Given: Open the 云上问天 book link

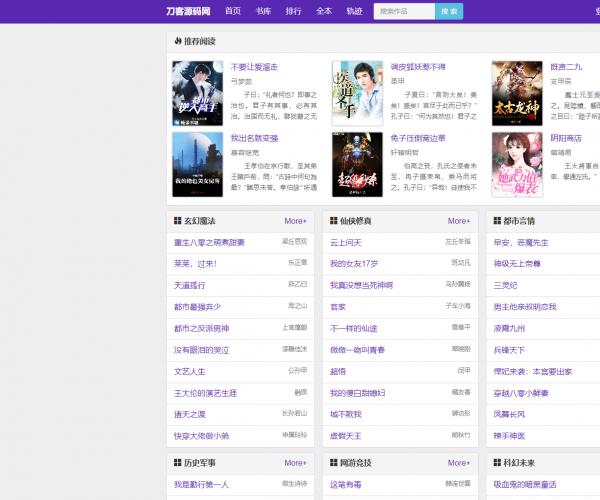Looking at the screenshot, I should click(x=346, y=242).
